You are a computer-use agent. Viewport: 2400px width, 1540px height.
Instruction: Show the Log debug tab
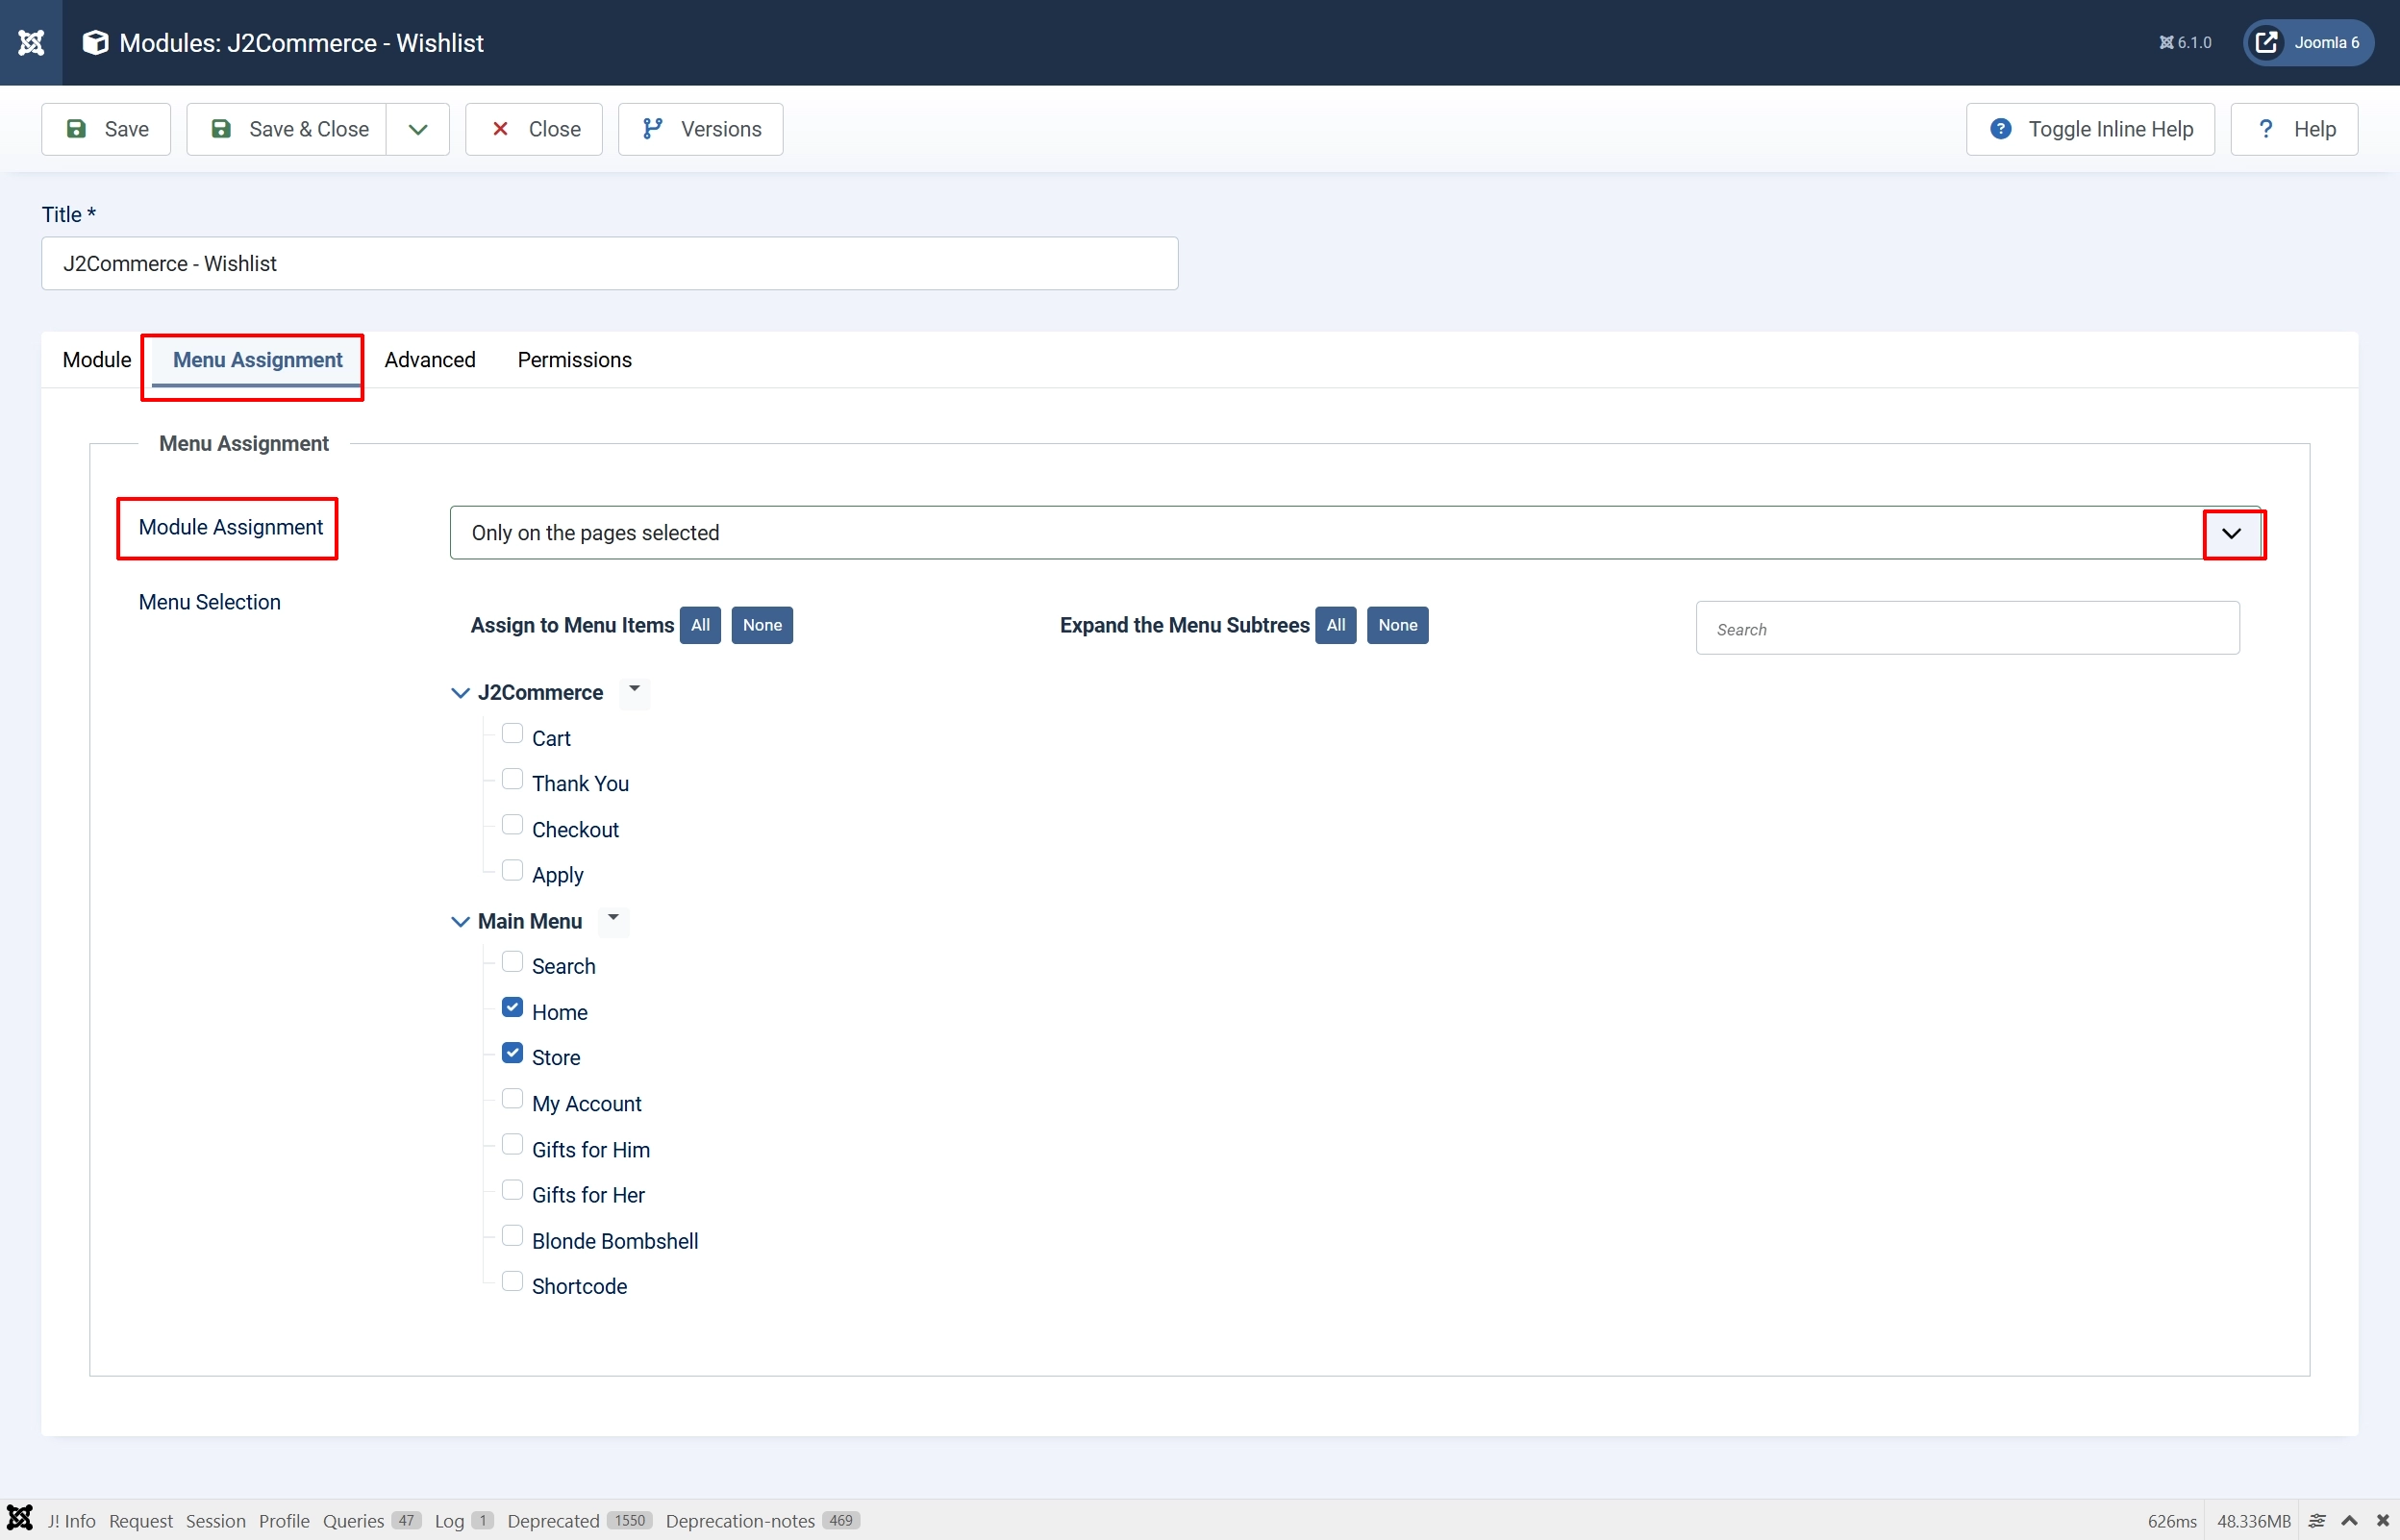click(463, 1521)
